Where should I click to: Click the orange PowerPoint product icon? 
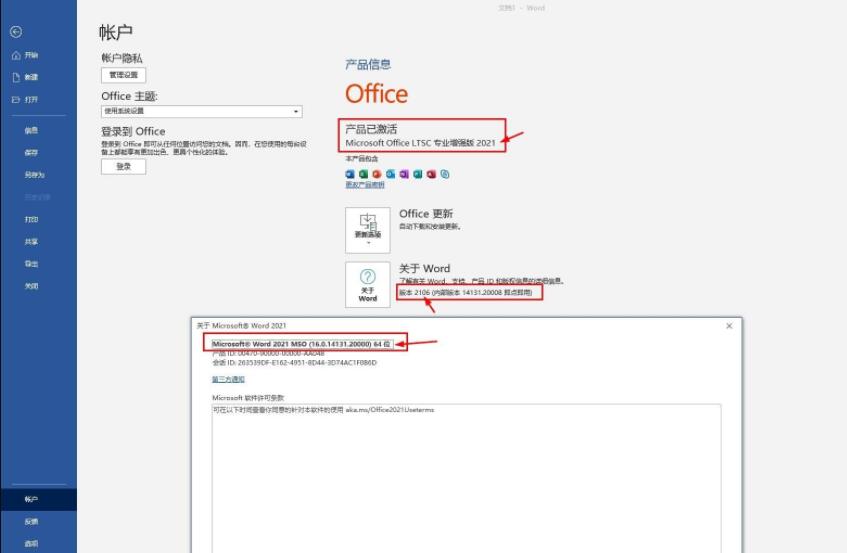377,174
